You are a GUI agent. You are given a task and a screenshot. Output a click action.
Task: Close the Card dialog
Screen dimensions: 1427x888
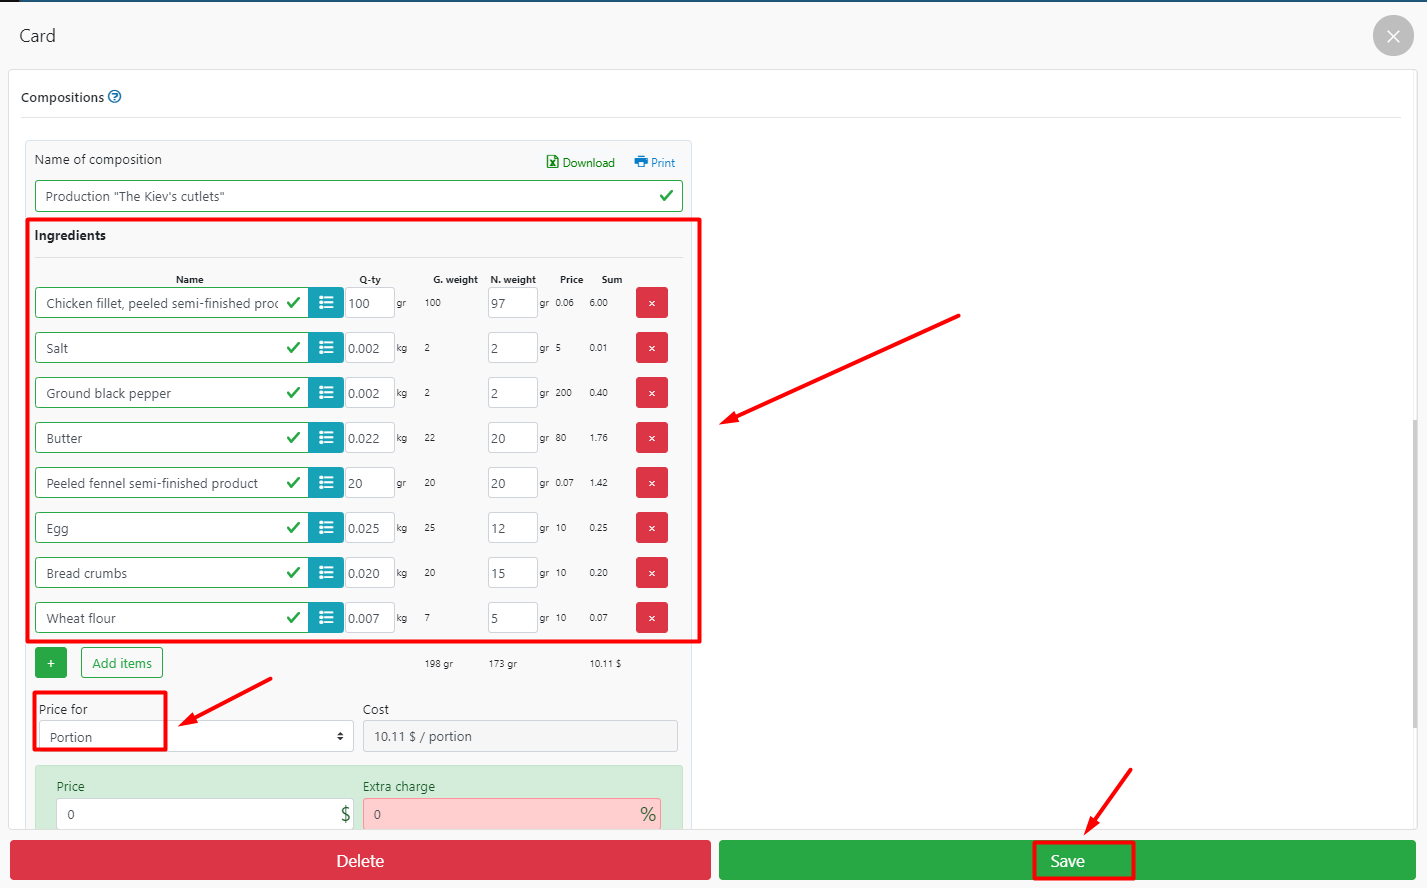(x=1392, y=36)
